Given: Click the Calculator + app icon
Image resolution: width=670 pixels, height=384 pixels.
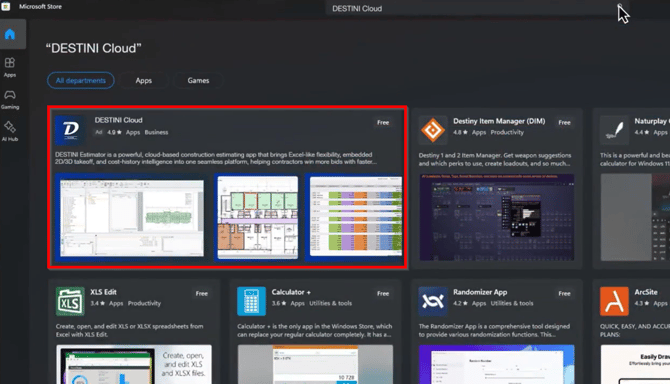Looking at the screenshot, I should [x=251, y=301].
